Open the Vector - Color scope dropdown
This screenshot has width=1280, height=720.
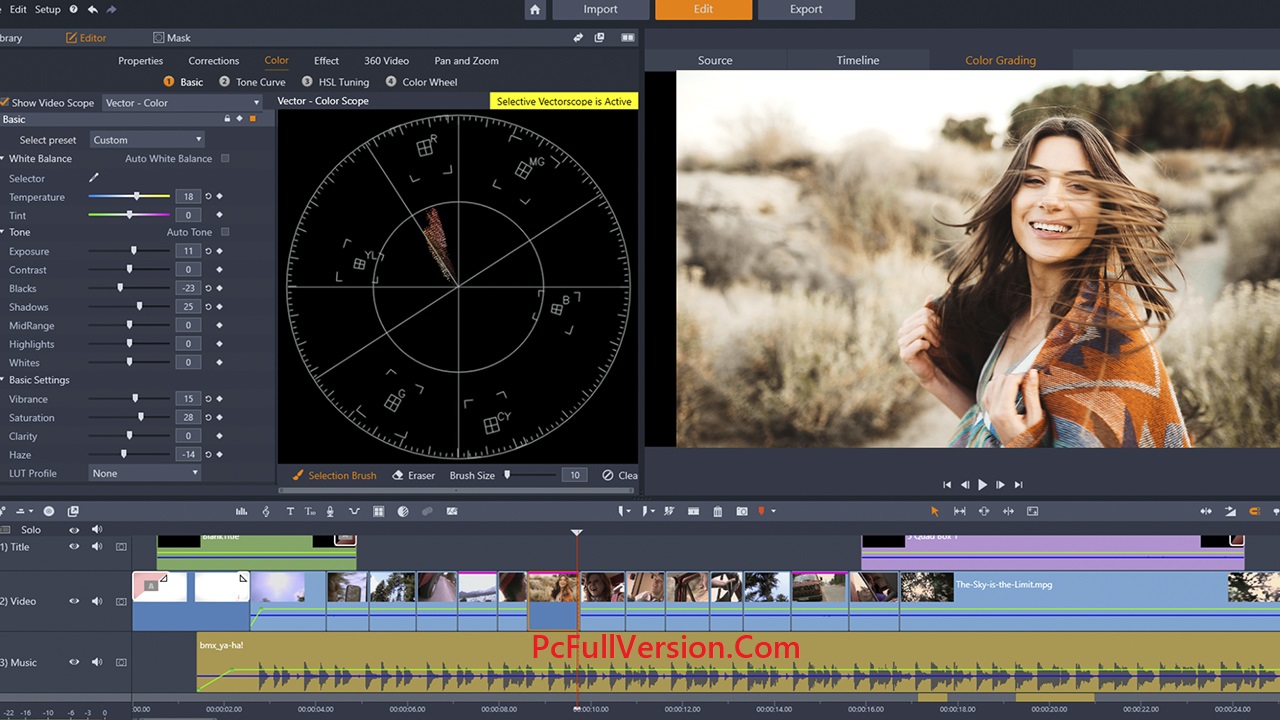coord(183,102)
